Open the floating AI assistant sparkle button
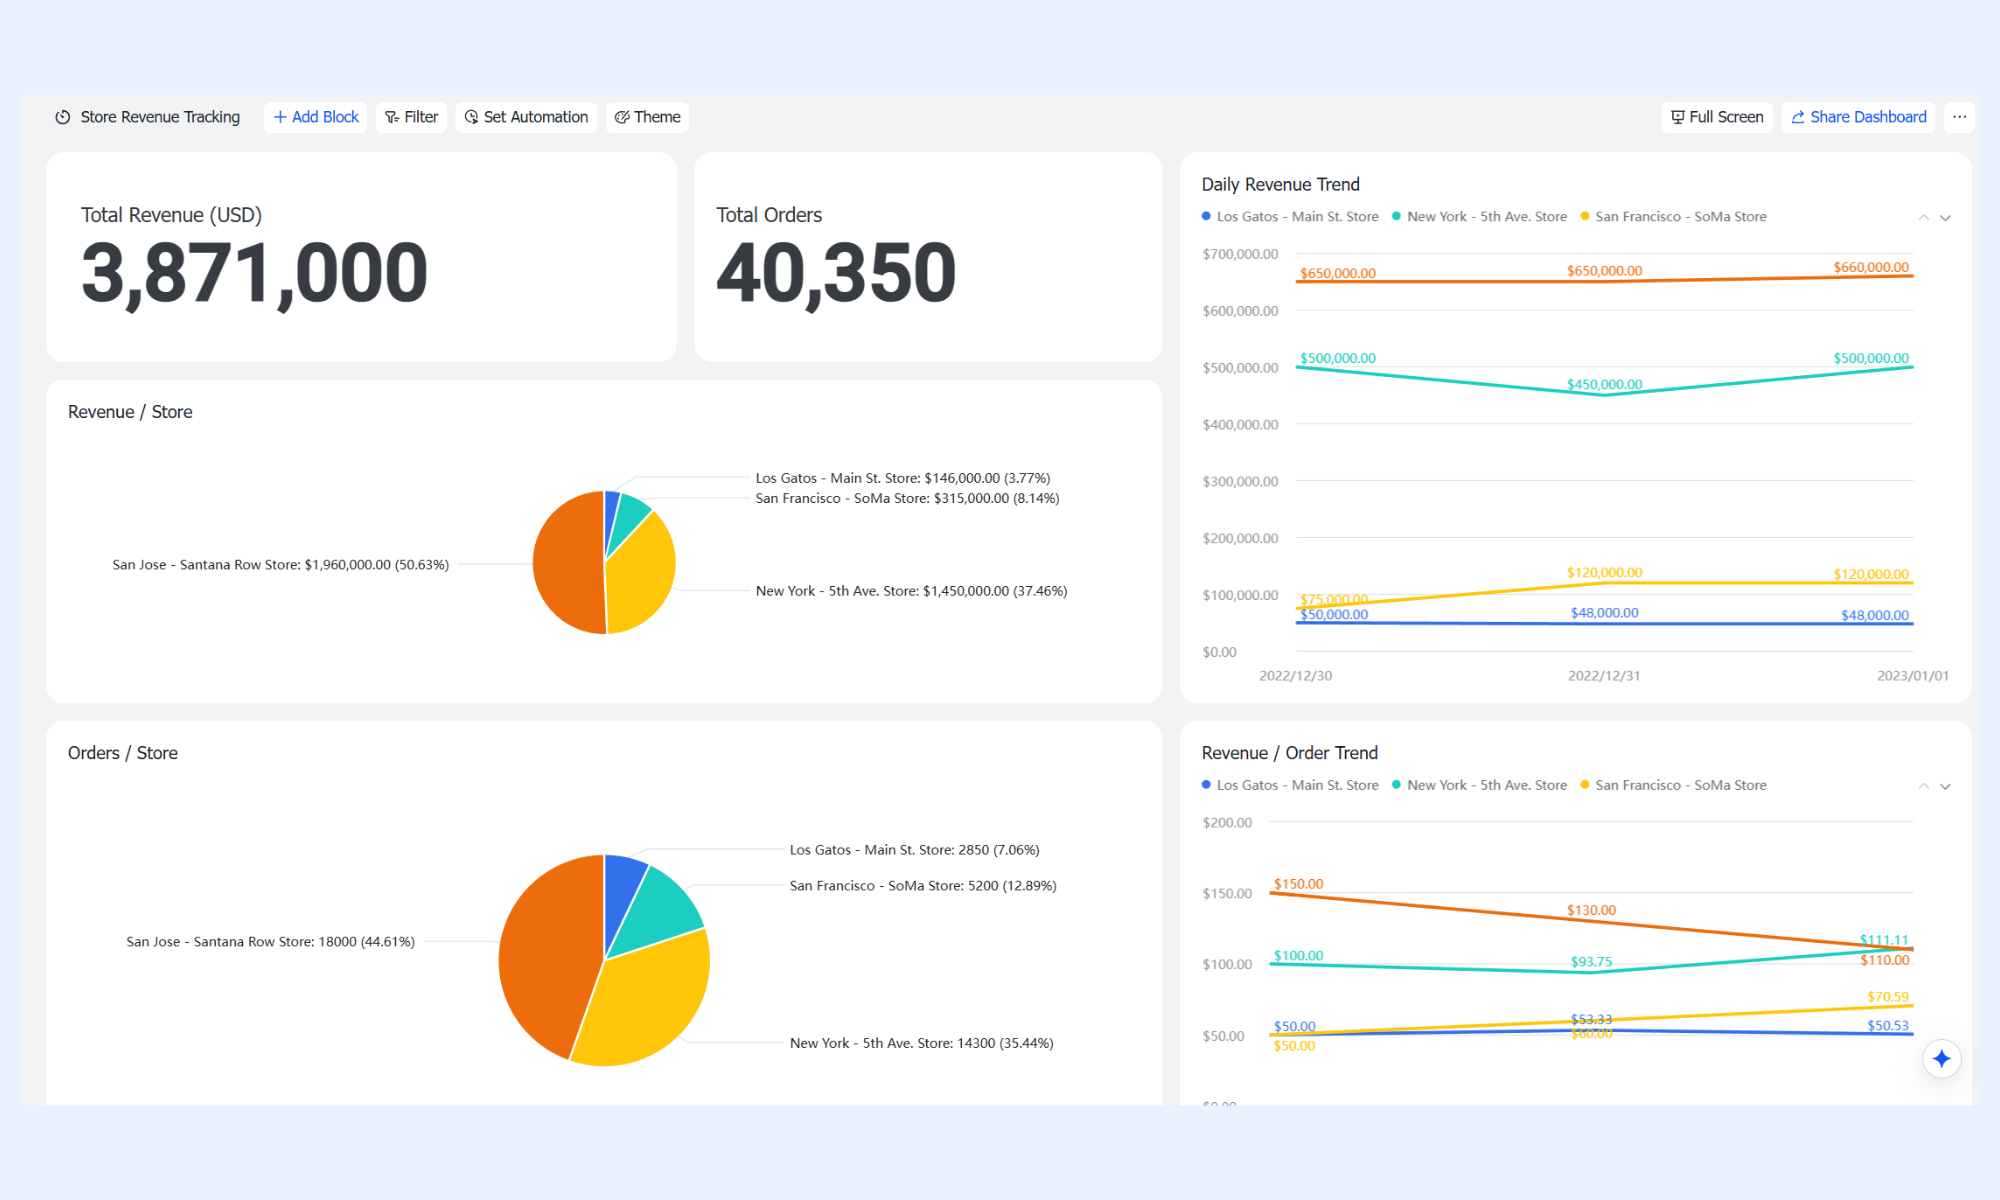 pos(1941,1058)
